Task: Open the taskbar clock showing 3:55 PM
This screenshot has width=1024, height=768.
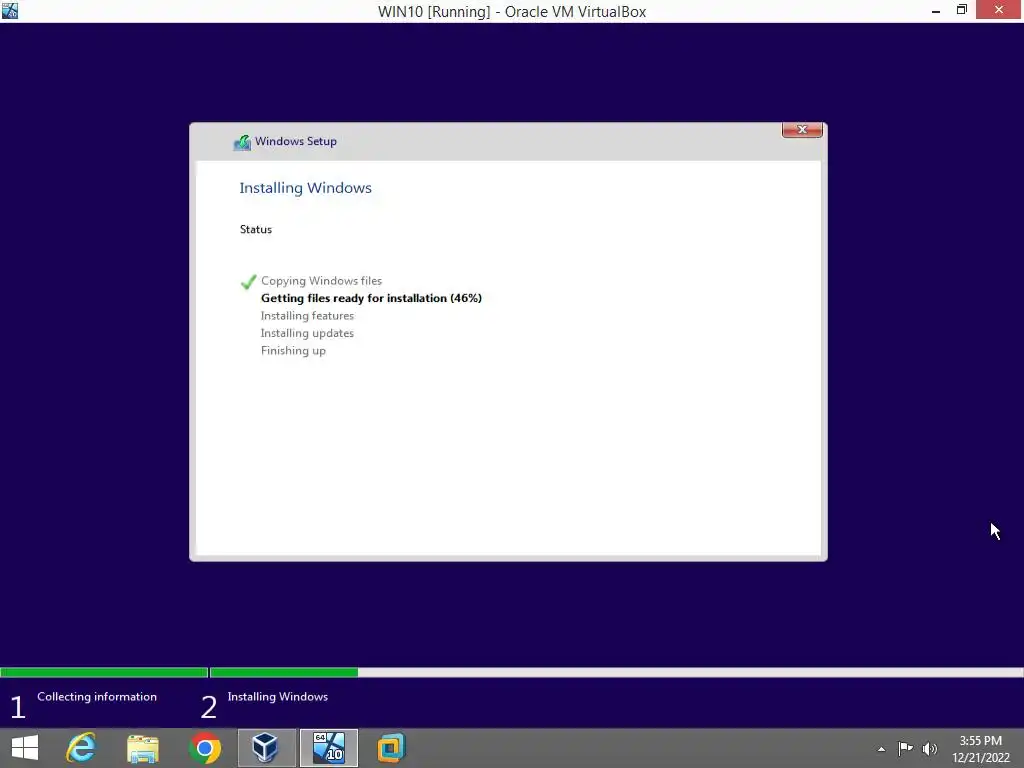Action: coord(980,741)
